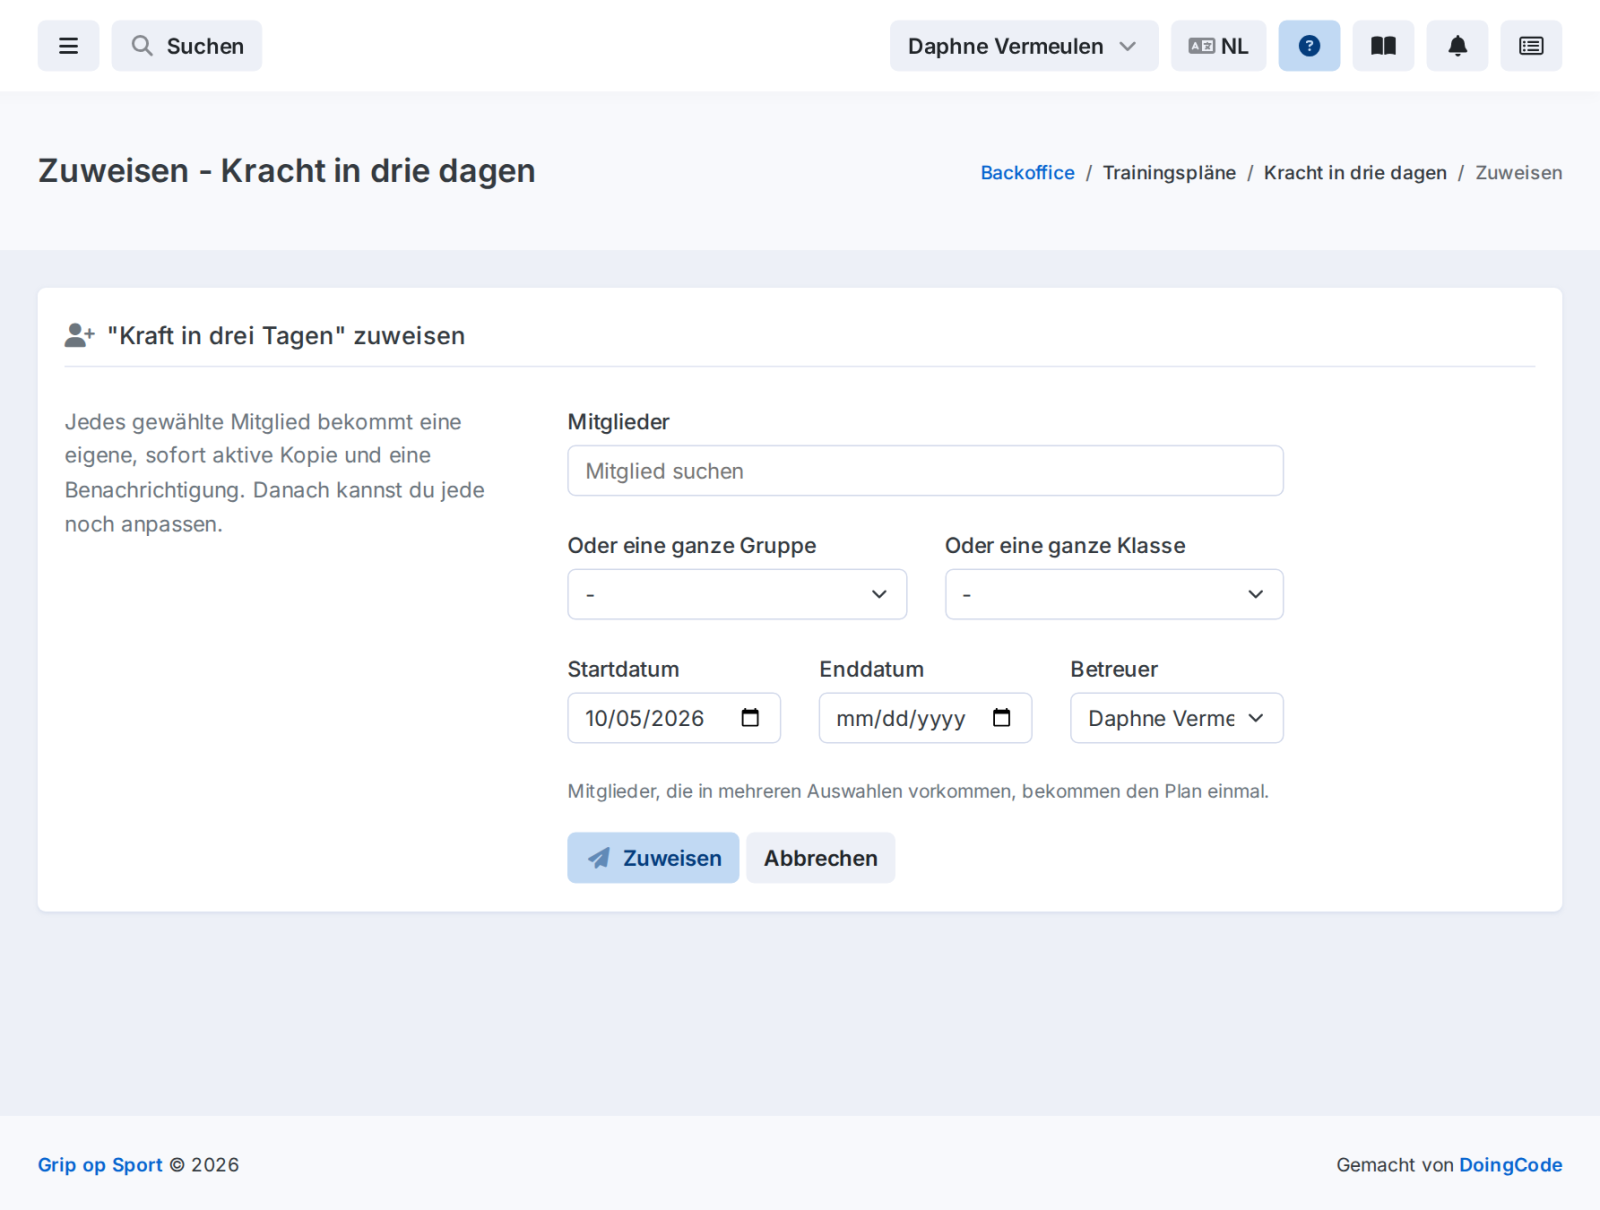Open Trainingspläne breadcrumb

tap(1169, 173)
